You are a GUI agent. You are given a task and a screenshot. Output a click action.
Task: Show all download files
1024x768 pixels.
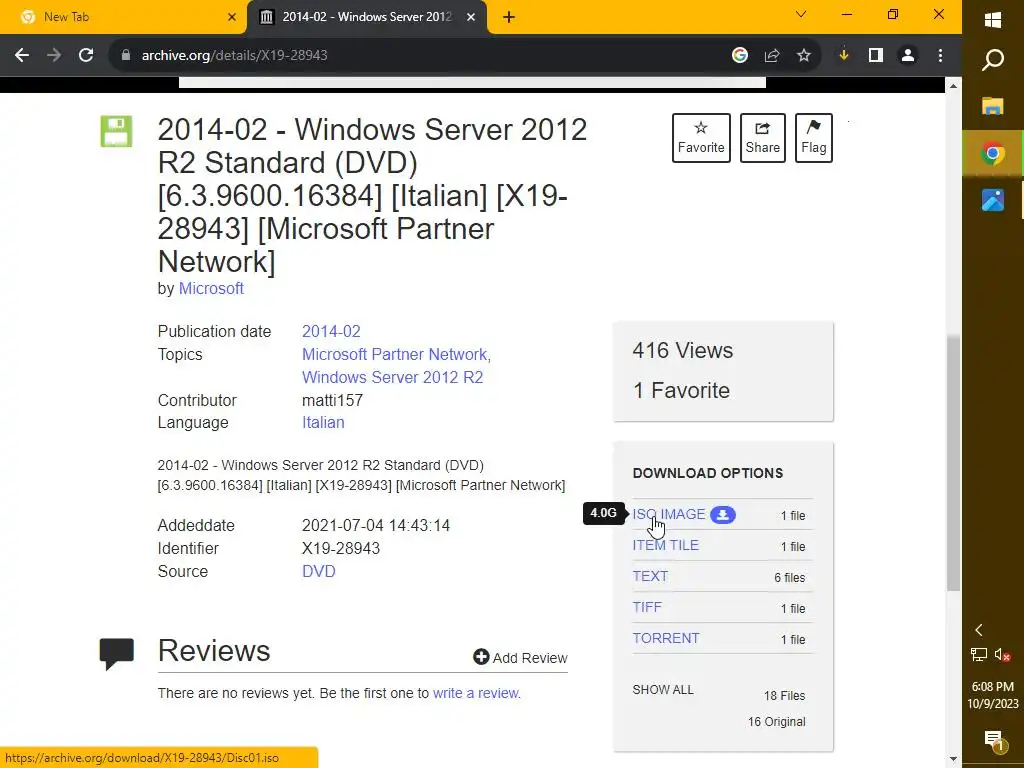663,690
